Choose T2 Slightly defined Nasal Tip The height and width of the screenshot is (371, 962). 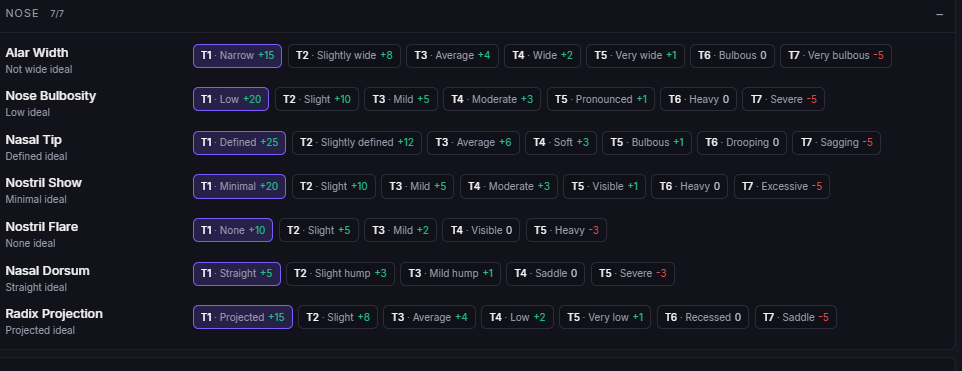pos(357,143)
